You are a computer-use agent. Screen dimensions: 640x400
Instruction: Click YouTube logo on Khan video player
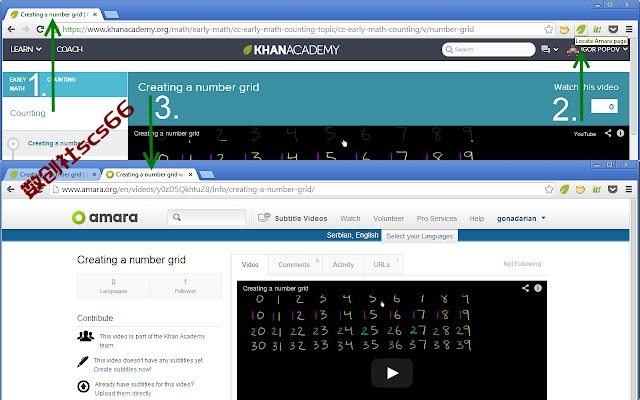coord(584,134)
